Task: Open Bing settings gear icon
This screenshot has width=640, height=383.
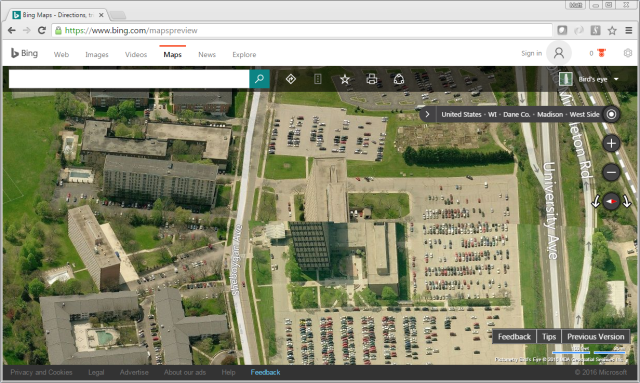Action: (x=628, y=53)
